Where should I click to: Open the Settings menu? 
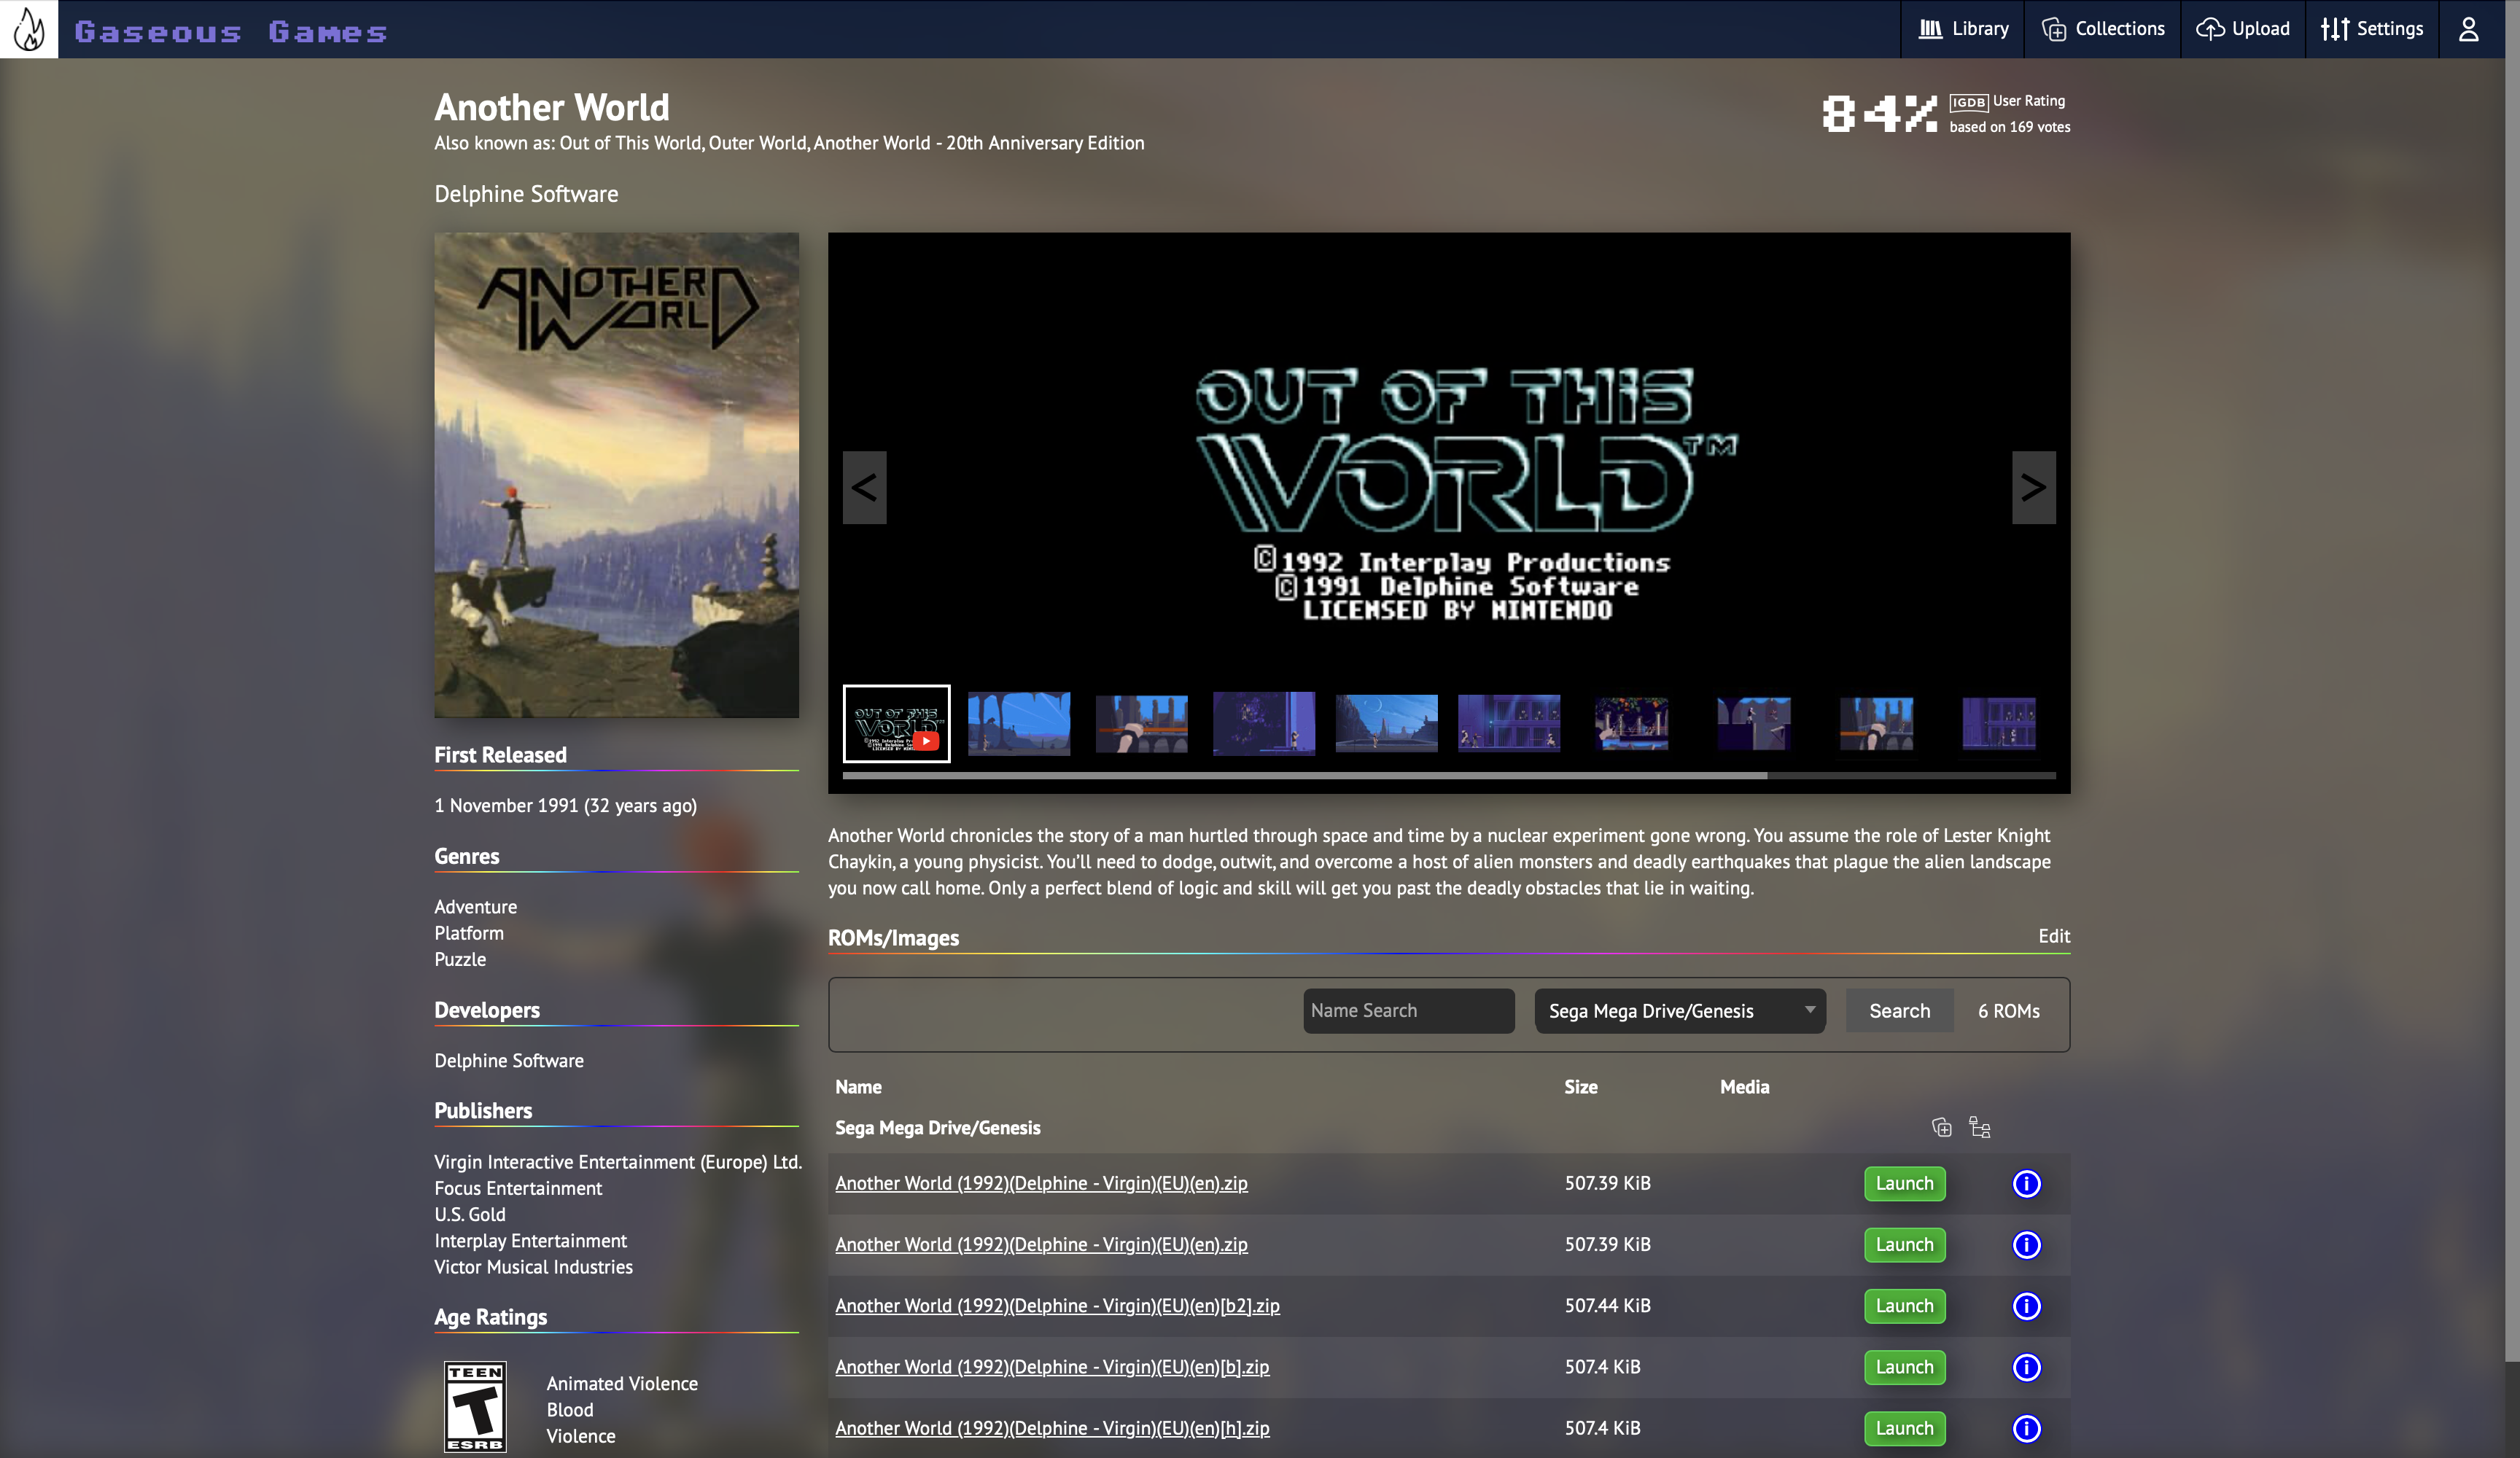(2371, 29)
